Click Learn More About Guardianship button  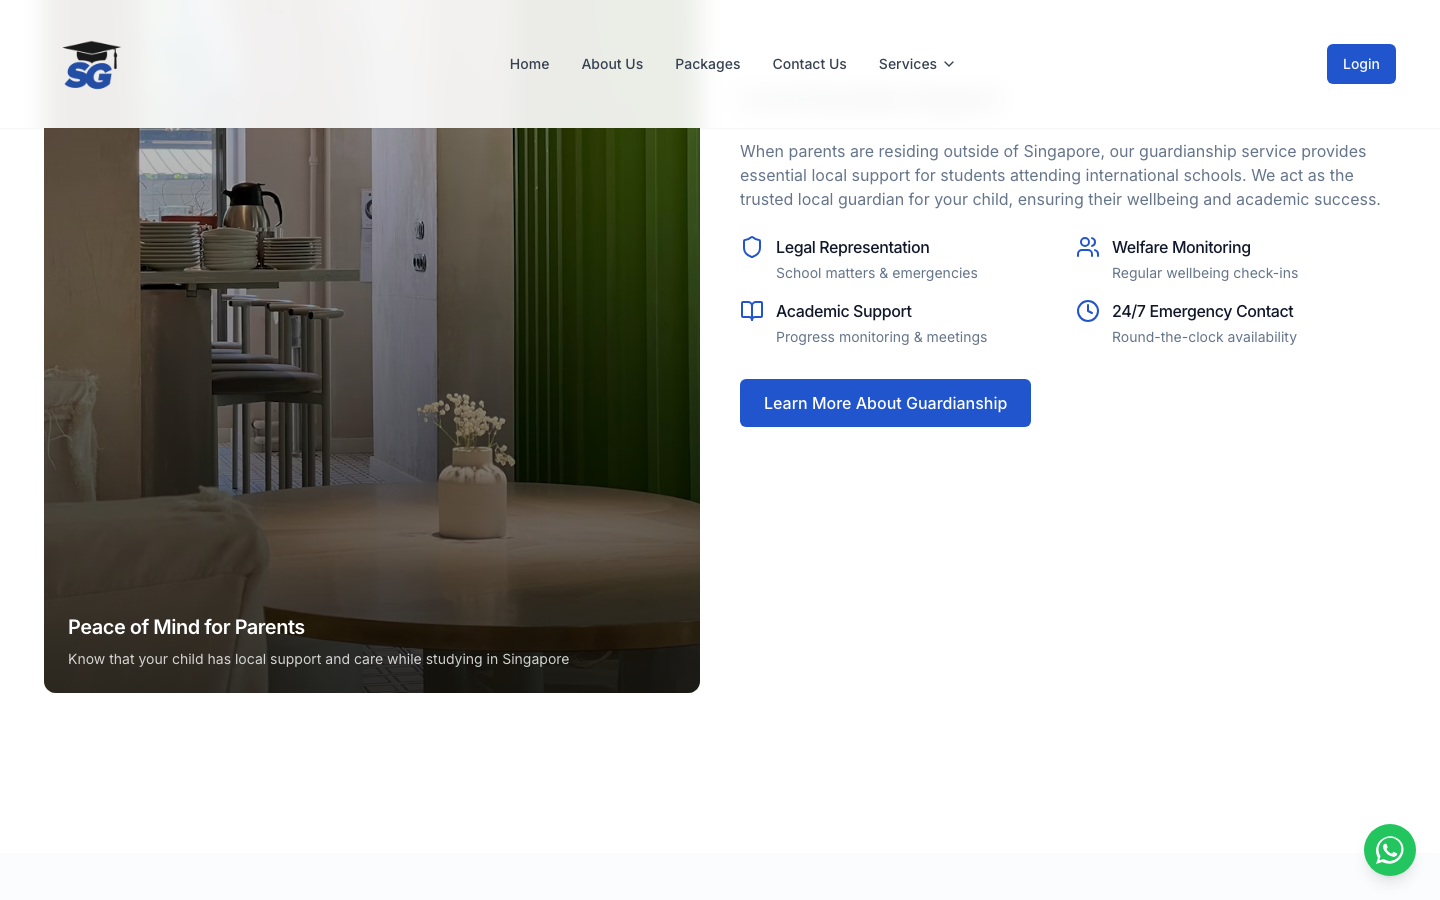(885, 403)
